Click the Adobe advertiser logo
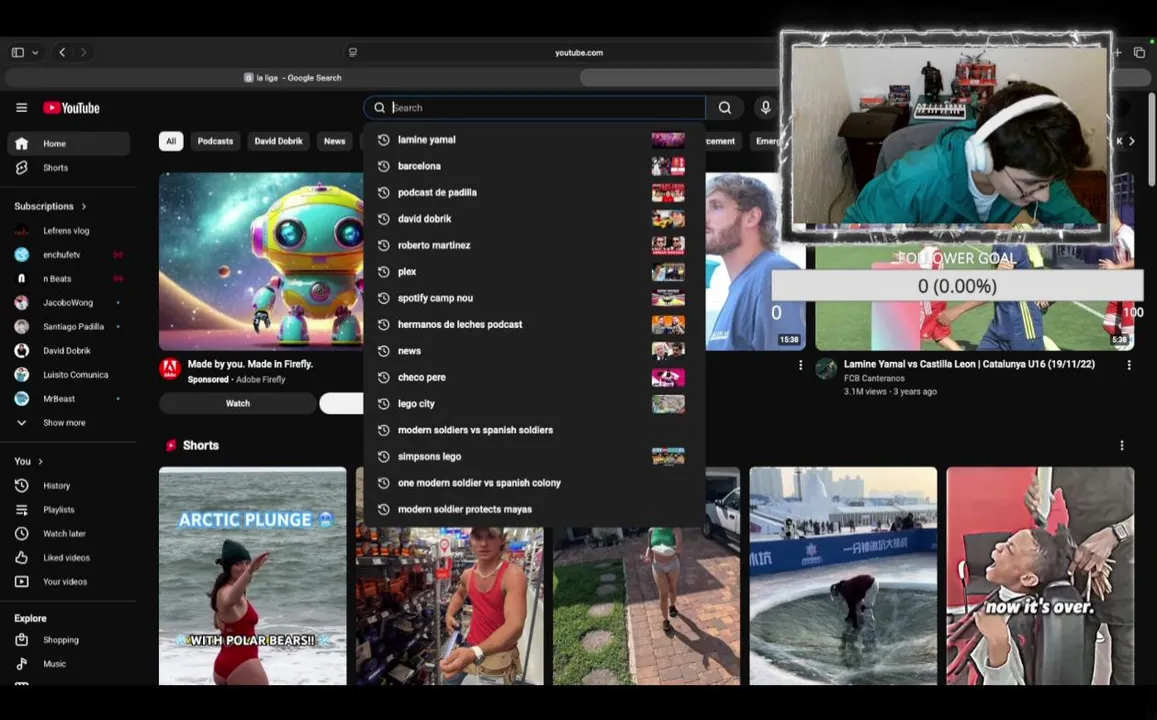Image resolution: width=1157 pixels, height=720 pixels. click(170, 369)
